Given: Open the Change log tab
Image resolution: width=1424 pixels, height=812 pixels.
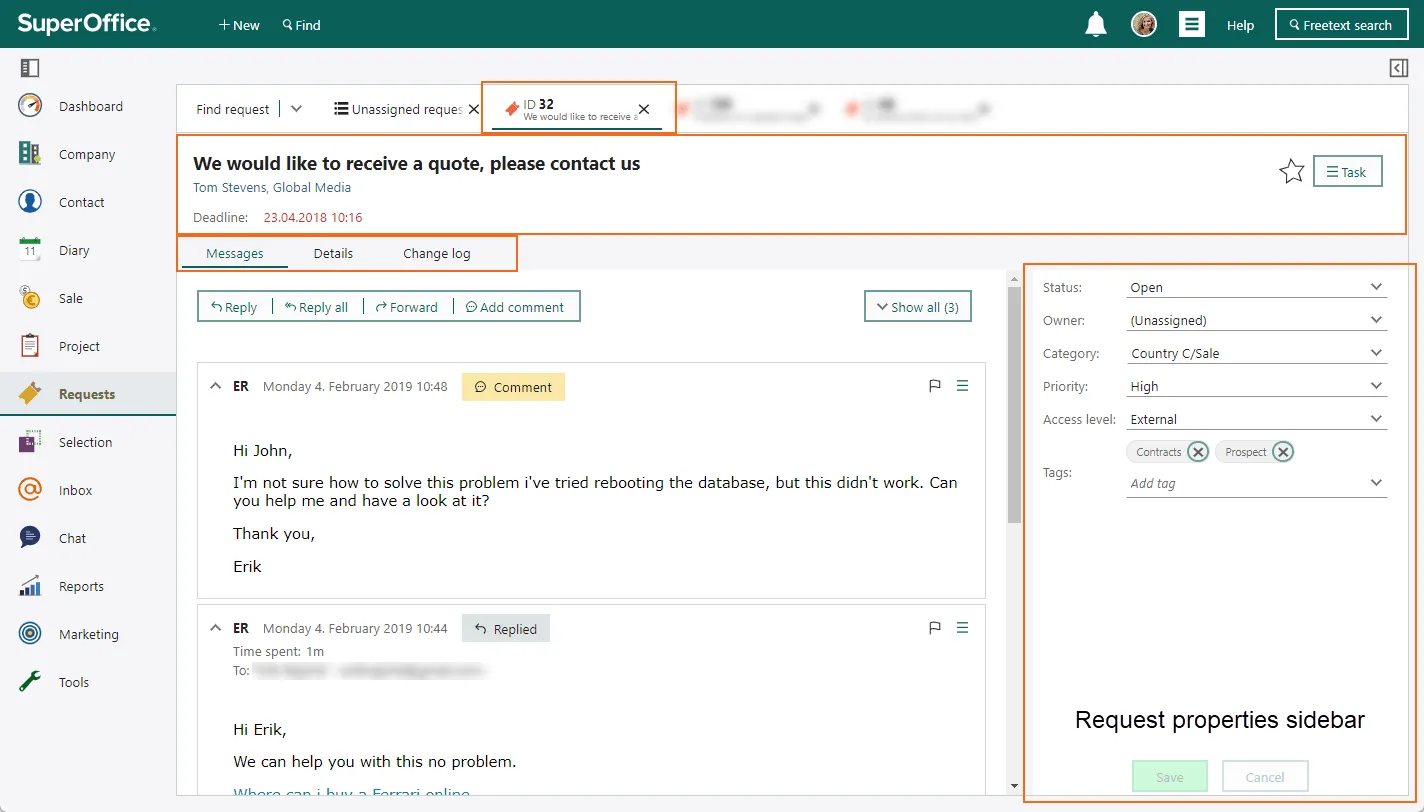Looking at the screenshot, I should point(436,253).
